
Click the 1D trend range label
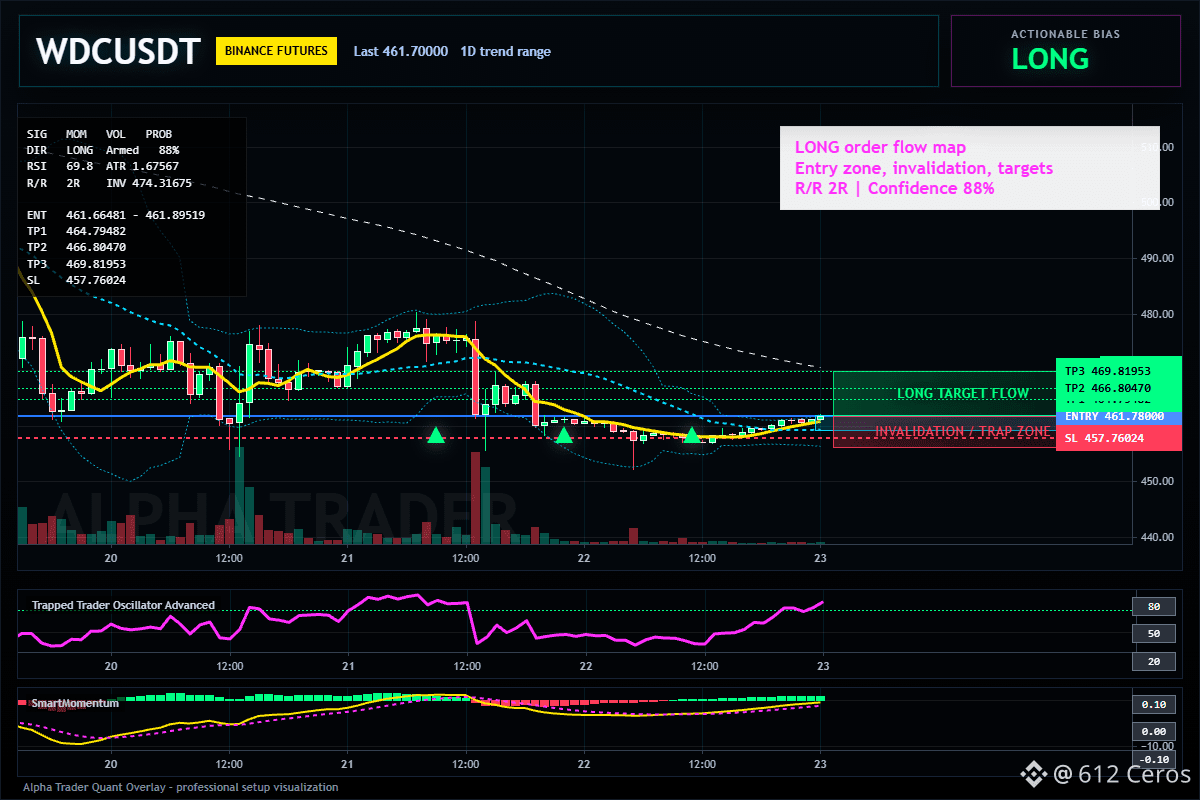(x=505, y=51)
